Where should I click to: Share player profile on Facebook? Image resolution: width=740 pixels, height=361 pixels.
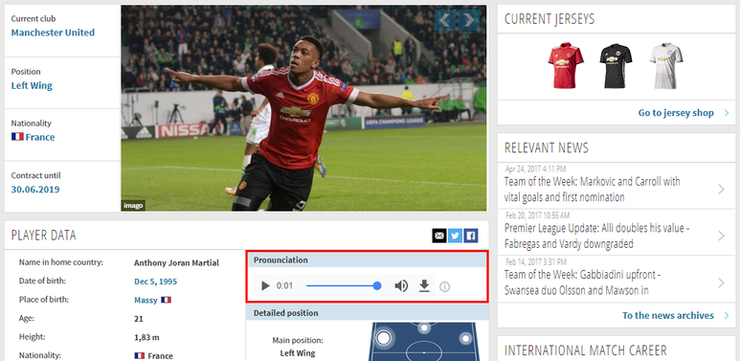(x=471, y=235)
